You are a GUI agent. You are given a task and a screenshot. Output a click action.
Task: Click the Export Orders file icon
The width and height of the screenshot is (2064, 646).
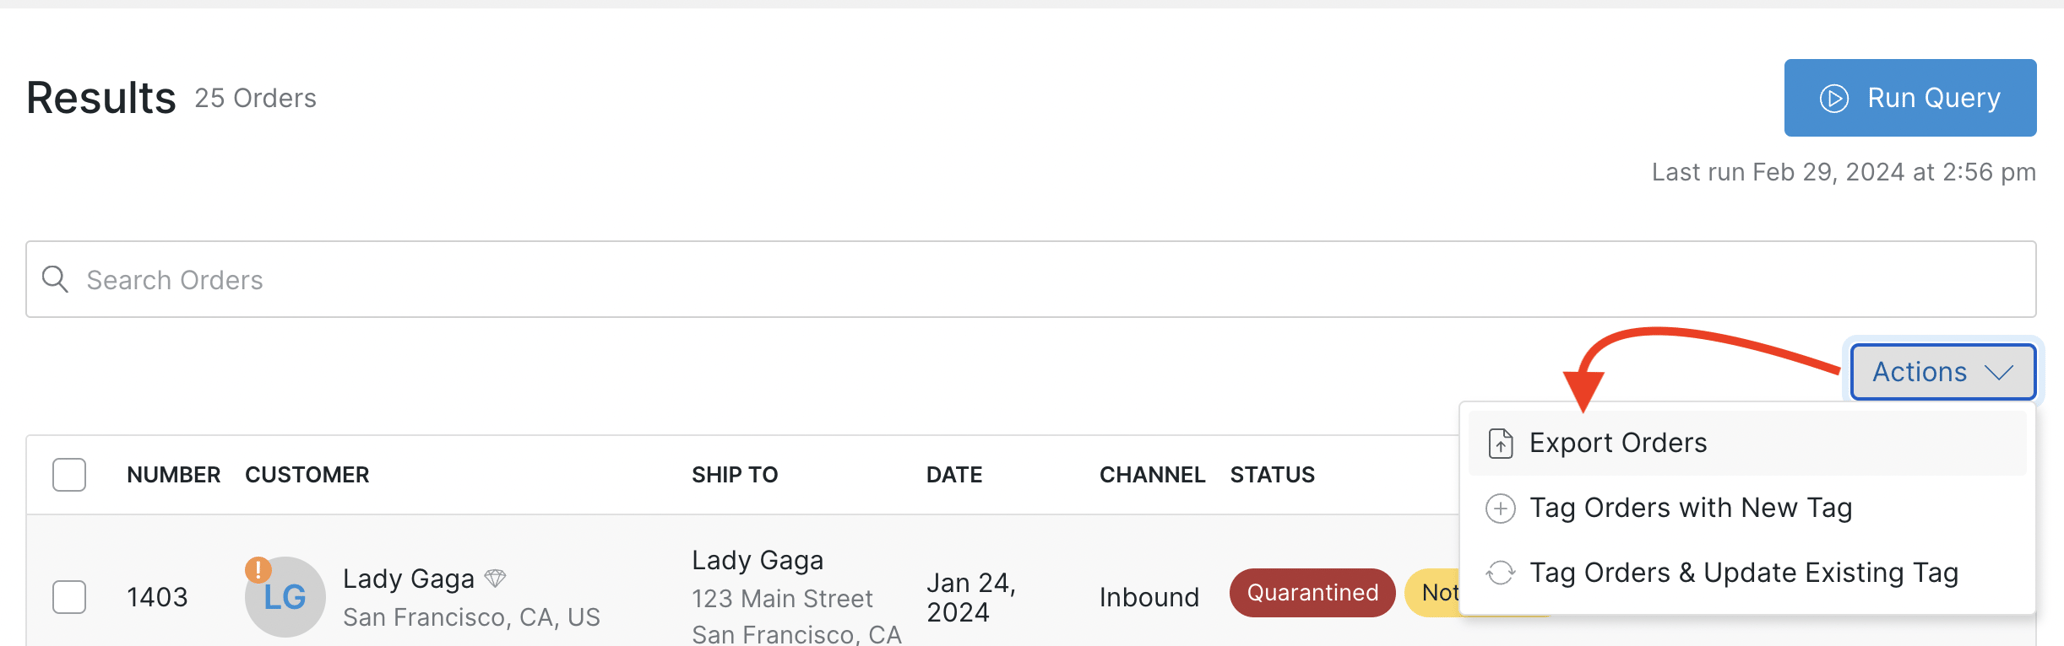[1500, 443]
